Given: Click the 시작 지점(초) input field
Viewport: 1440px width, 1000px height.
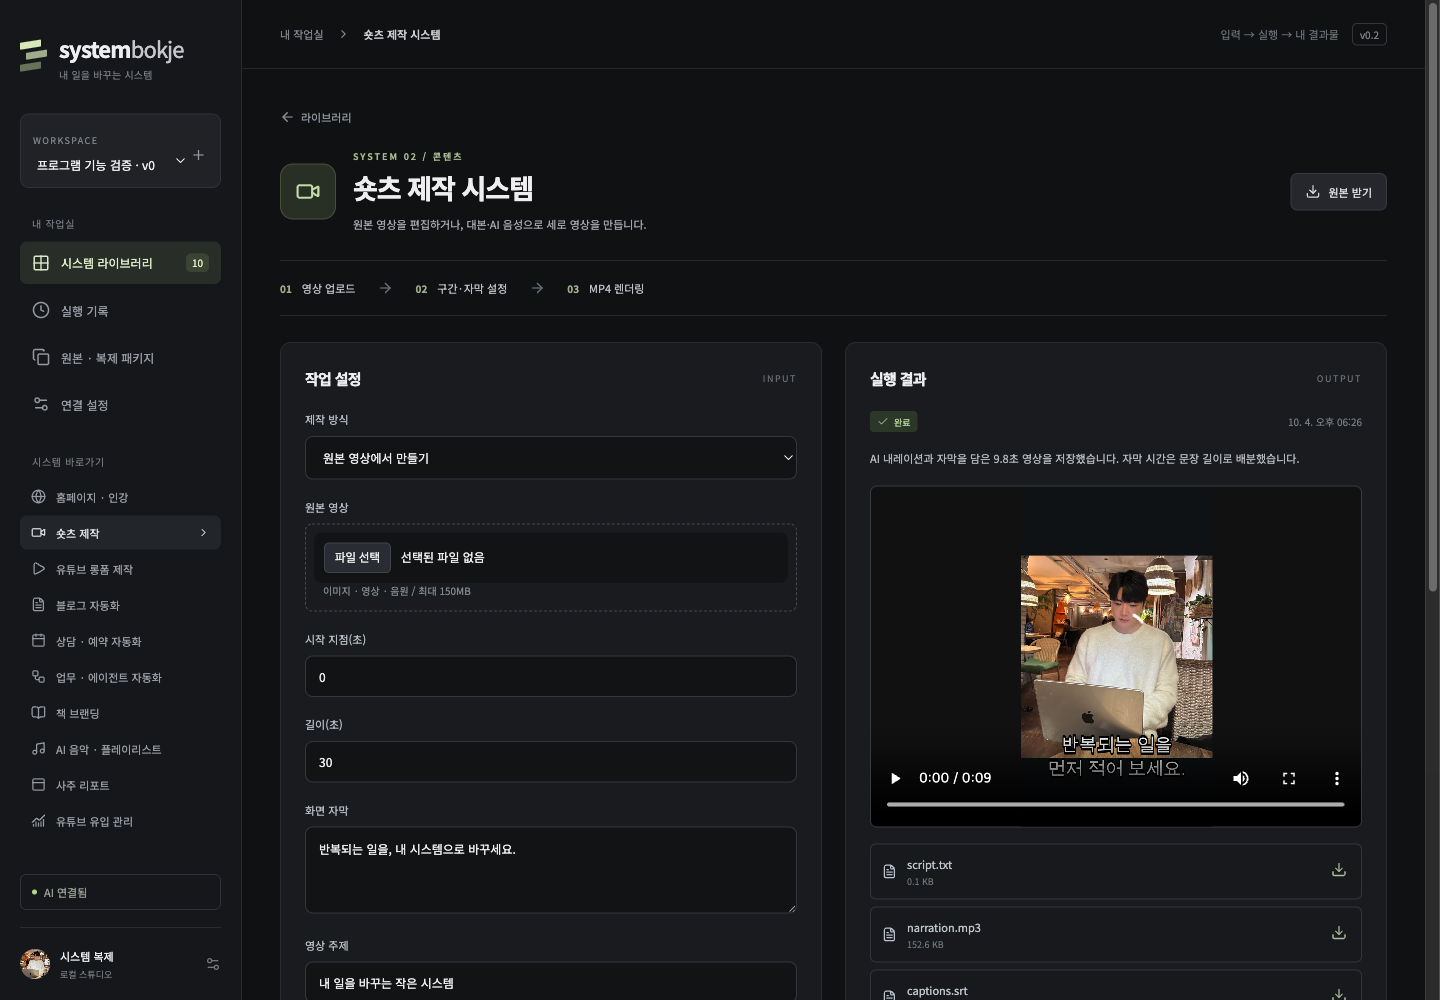Looking at the screenshot, I should 551,677.
